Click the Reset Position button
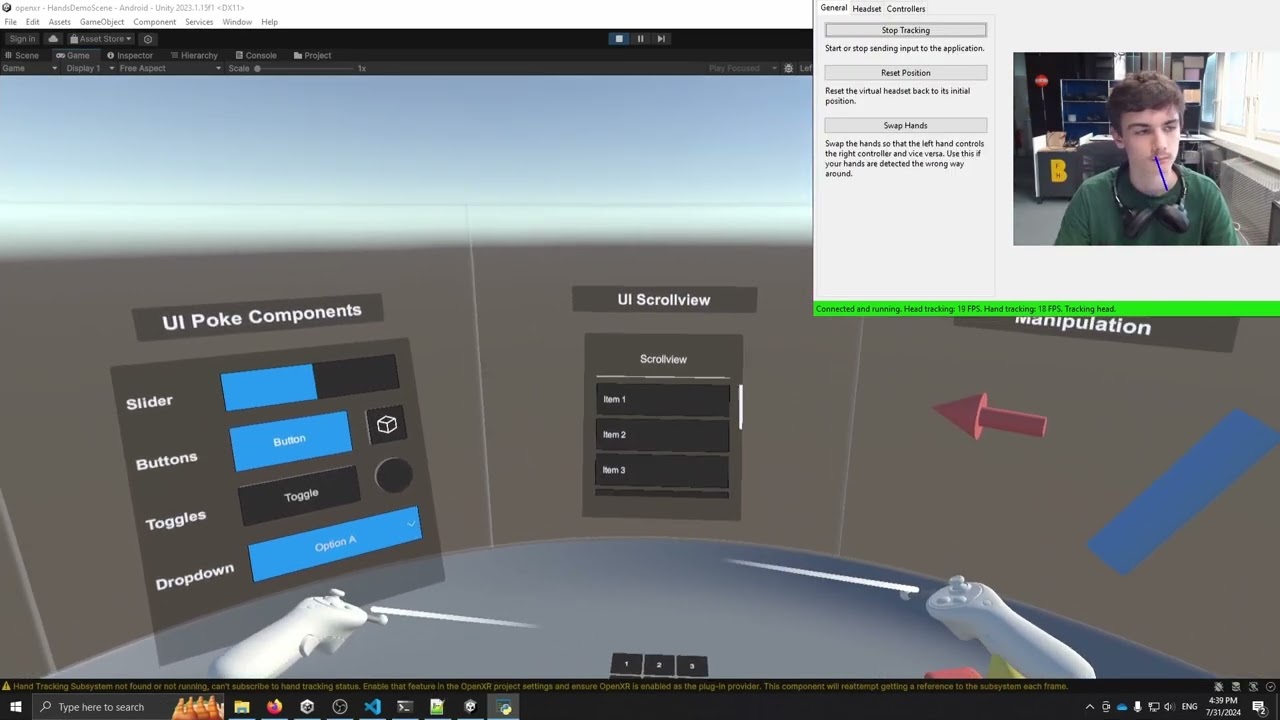1280x720 pixels. (906, 73)
